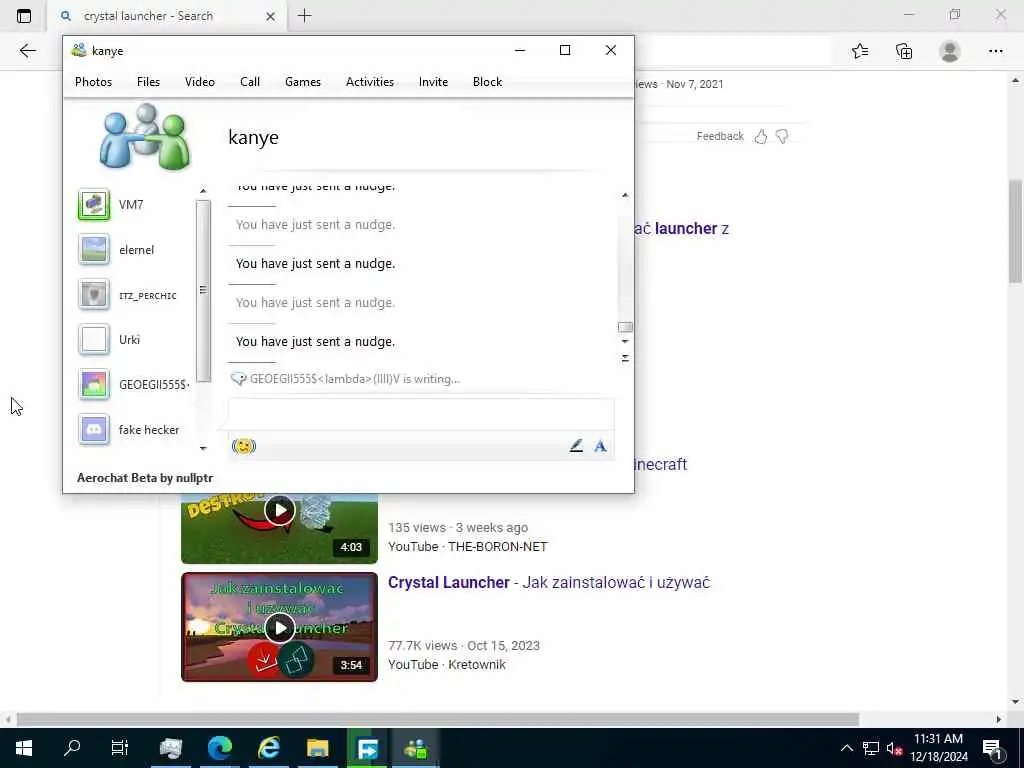The width and height of the screenshot is (1024, 768).
Task: Select the fake hecker Discord avatar
Action: [x=94, y=430]
